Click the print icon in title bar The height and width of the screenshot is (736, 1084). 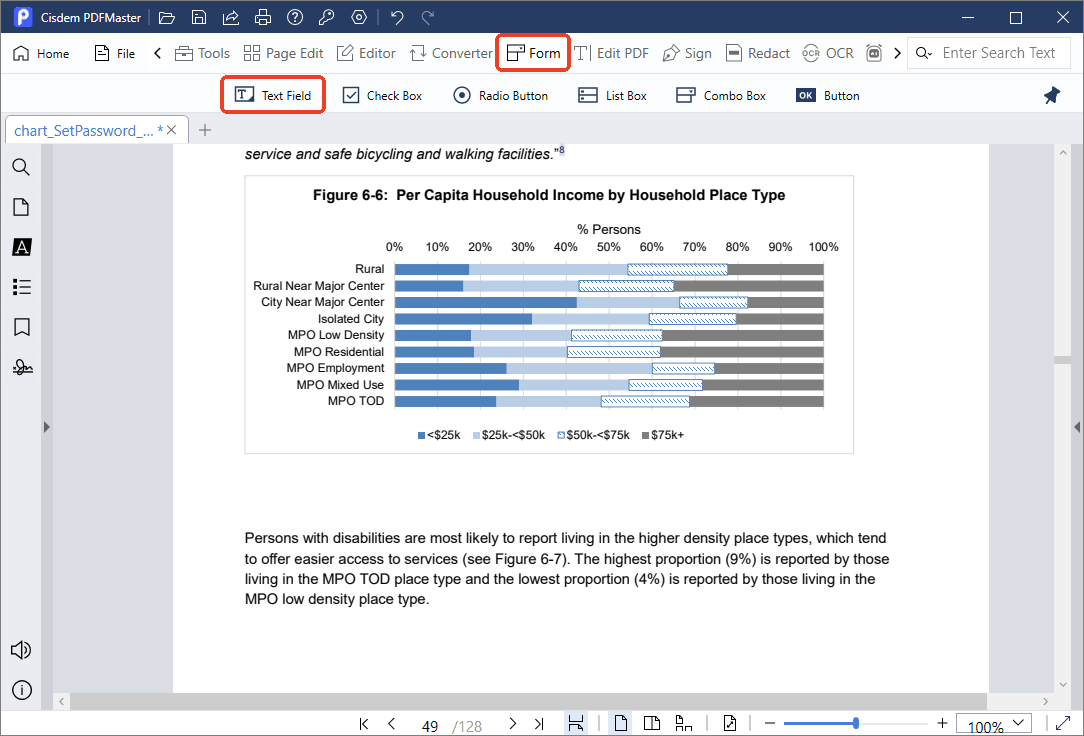point(263,17)
